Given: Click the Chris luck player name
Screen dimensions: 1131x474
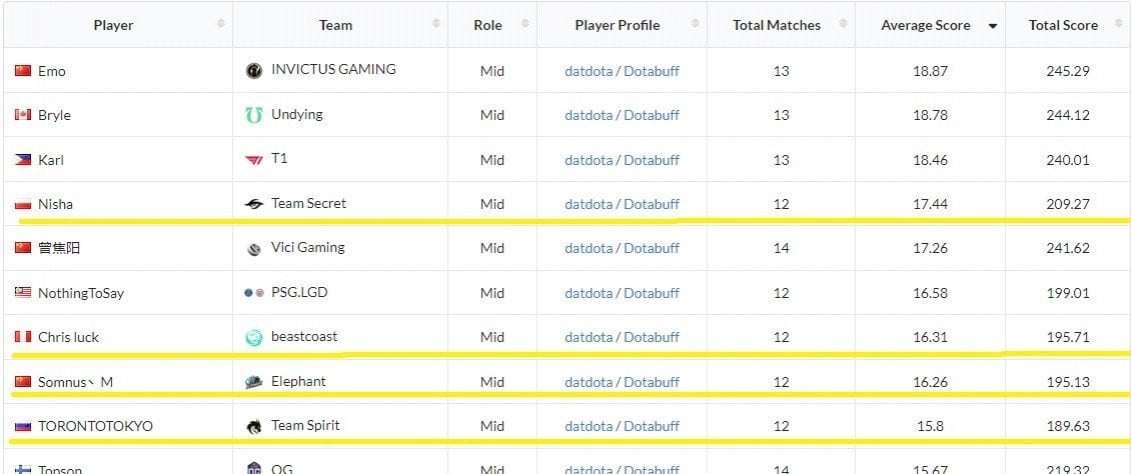Looking at the screenshot, I should (69, 337).
